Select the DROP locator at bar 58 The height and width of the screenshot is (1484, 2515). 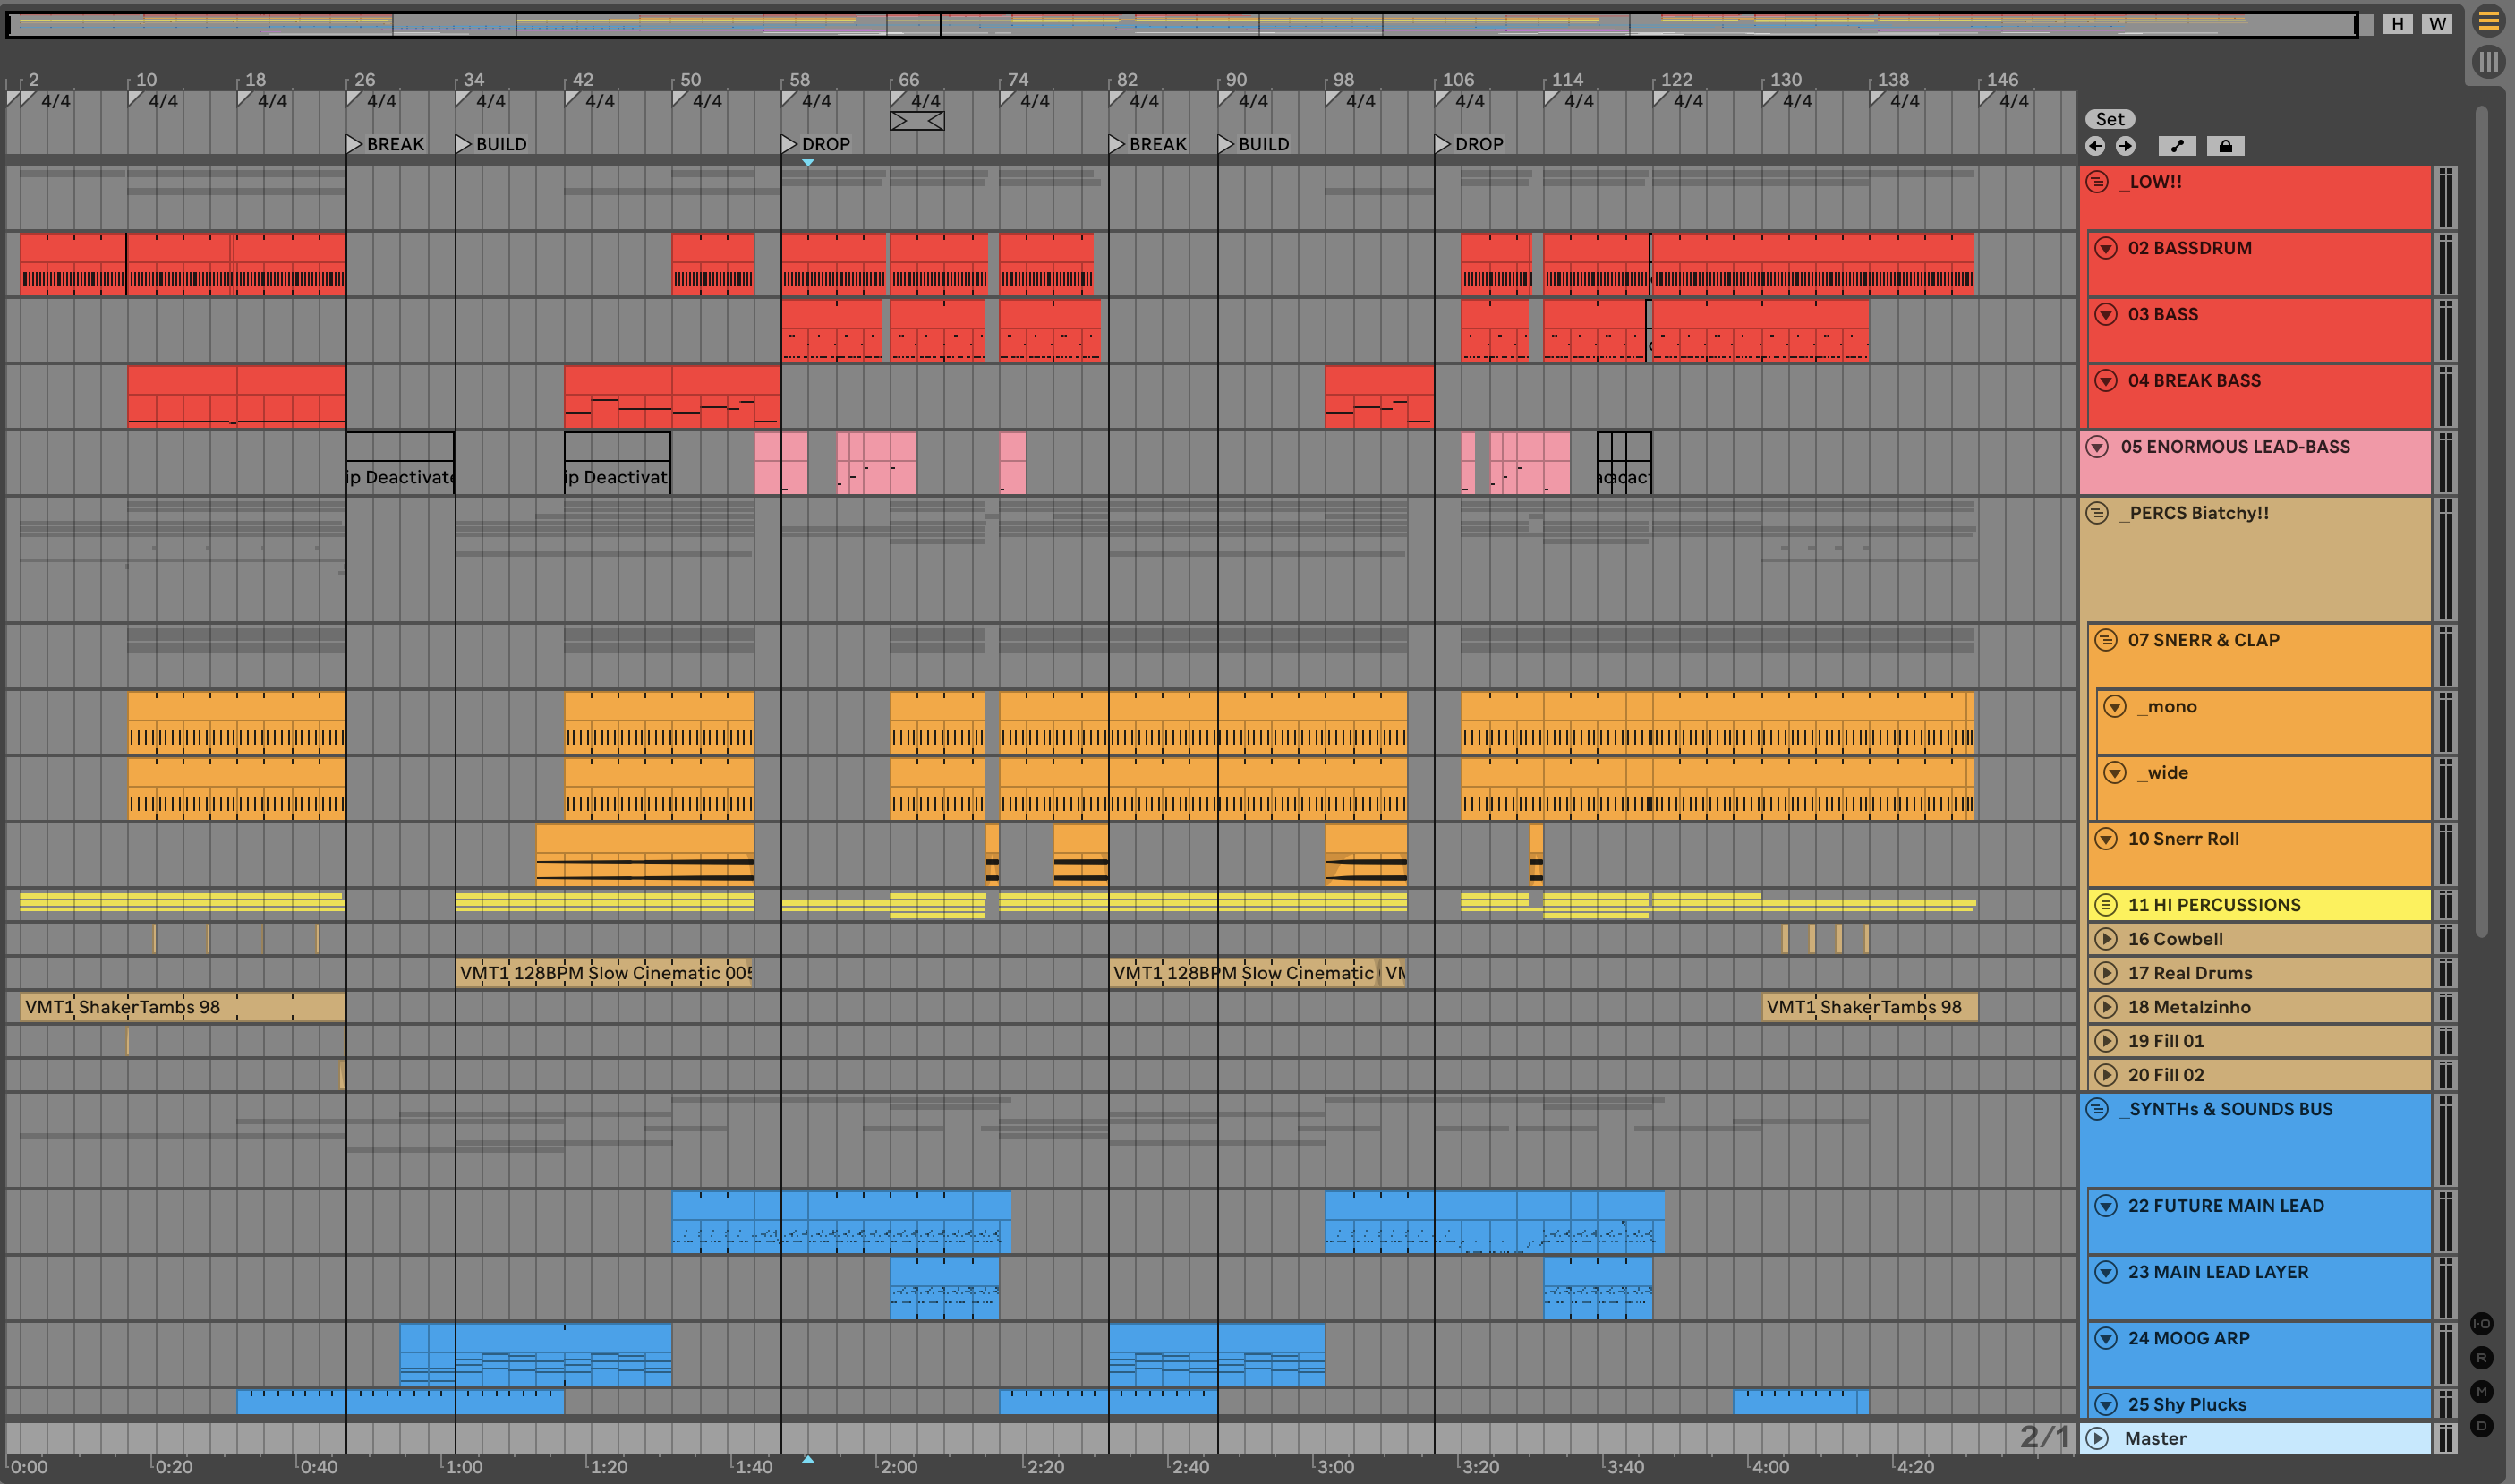(816, 144)
